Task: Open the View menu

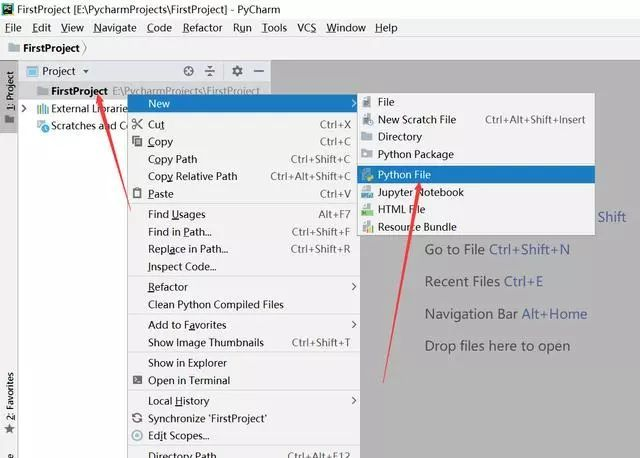Action: coord(72,28)
